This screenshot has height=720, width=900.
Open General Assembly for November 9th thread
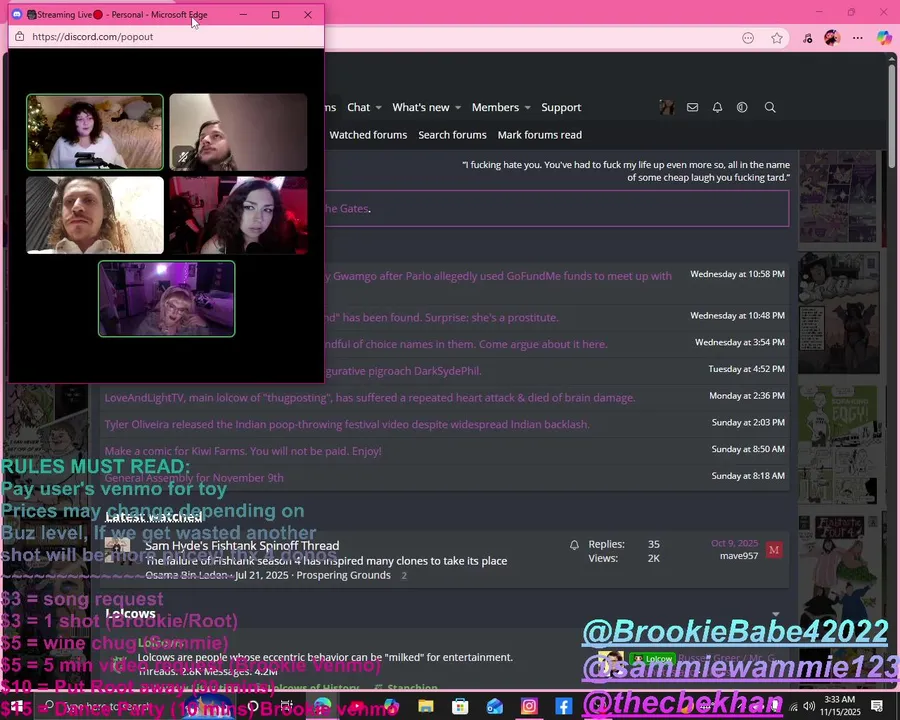(194, 478)
